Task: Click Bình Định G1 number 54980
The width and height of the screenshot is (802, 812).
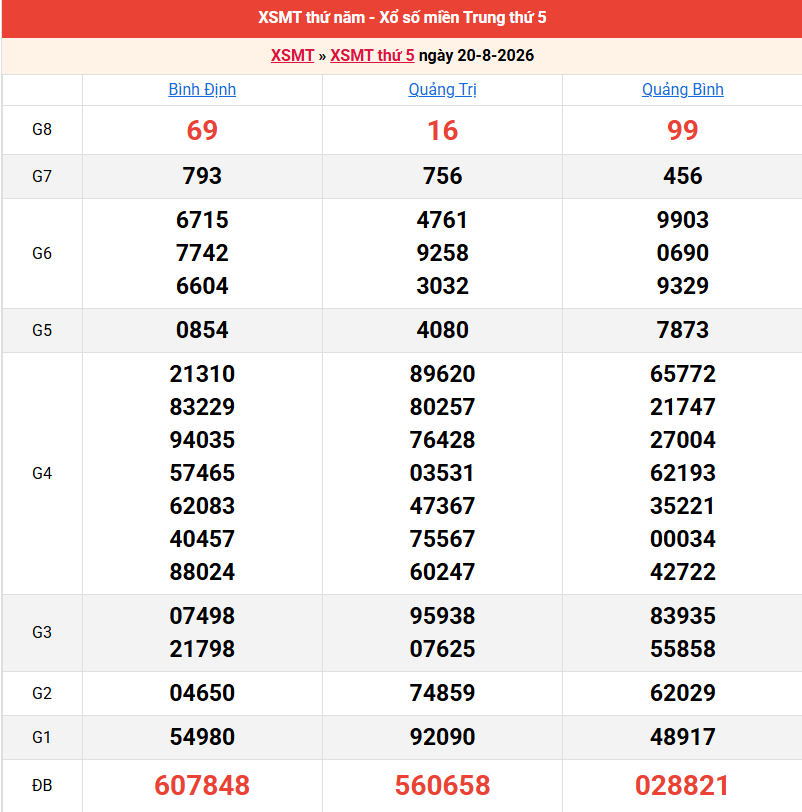Action: [202, 737]
